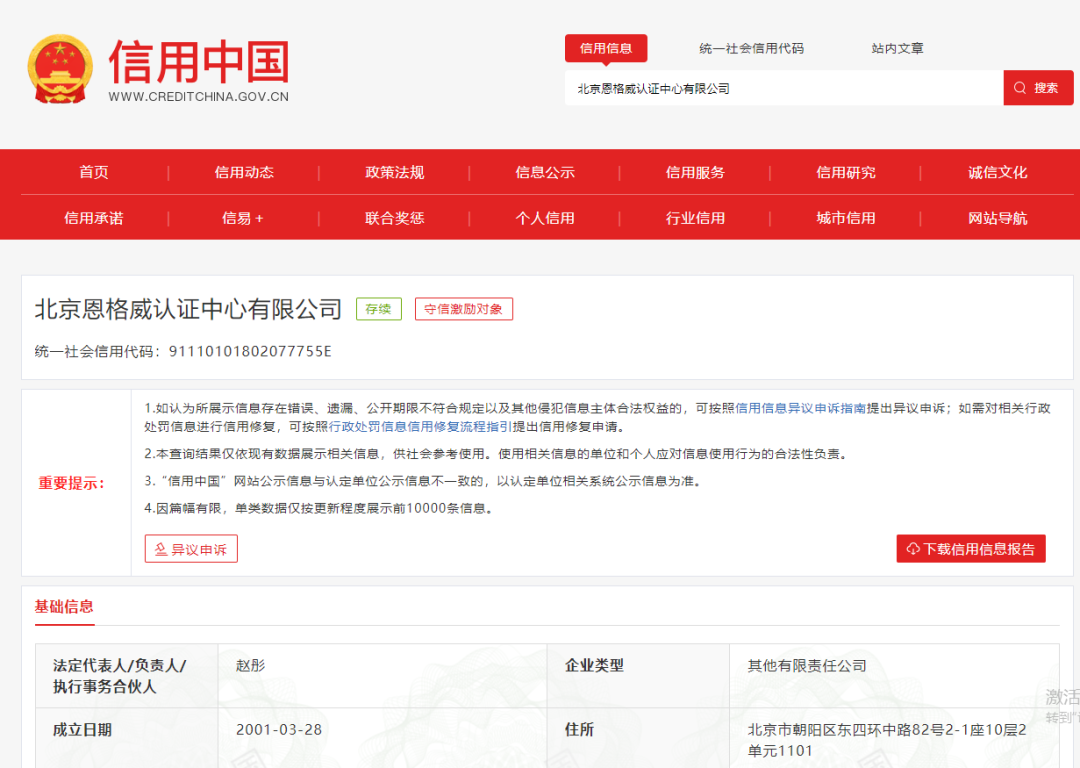This screenshot has width=1080, height=768.
Task: Select the 存续 status badge
Action: click(x=378, y=309)
